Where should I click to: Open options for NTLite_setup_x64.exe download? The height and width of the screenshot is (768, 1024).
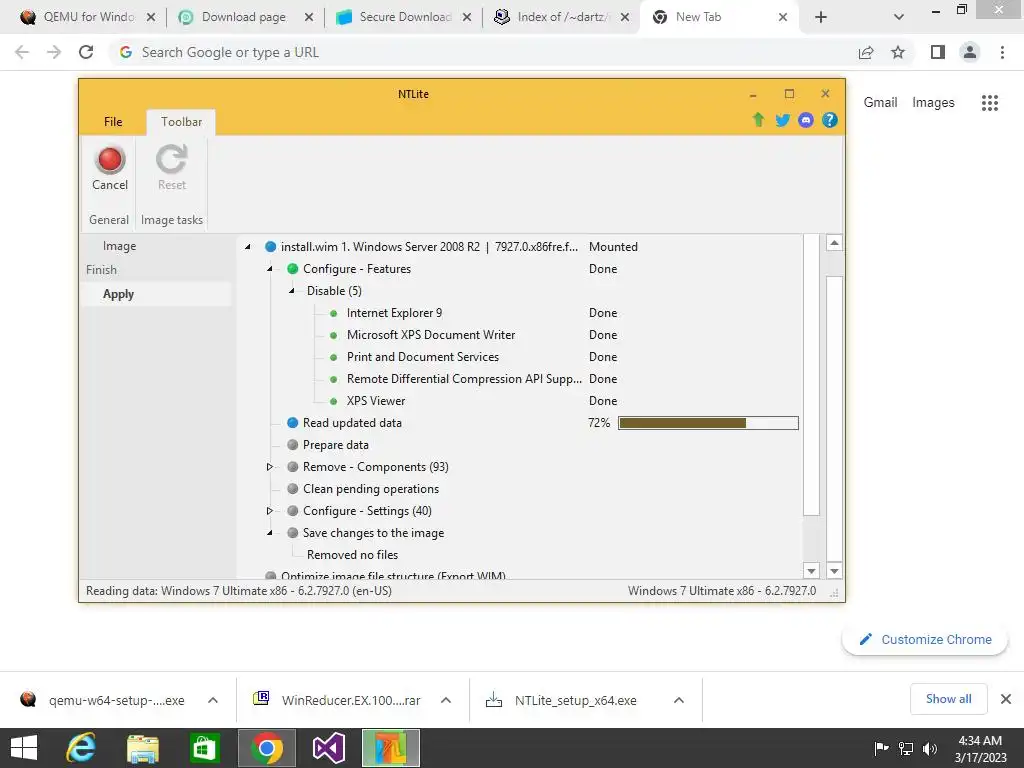679,700
